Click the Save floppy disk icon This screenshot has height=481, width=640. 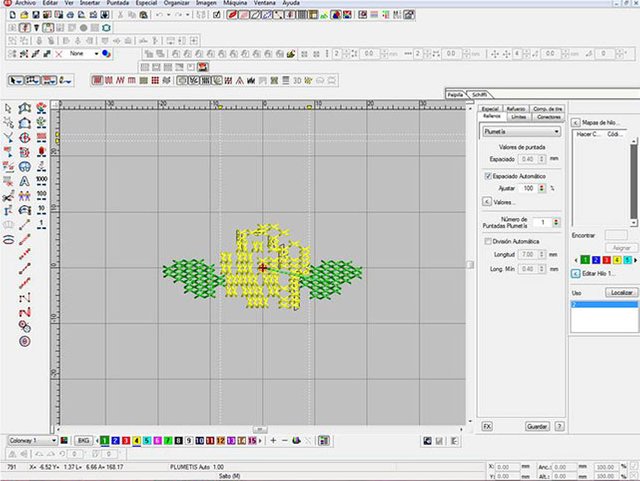[x=36, y=15]
